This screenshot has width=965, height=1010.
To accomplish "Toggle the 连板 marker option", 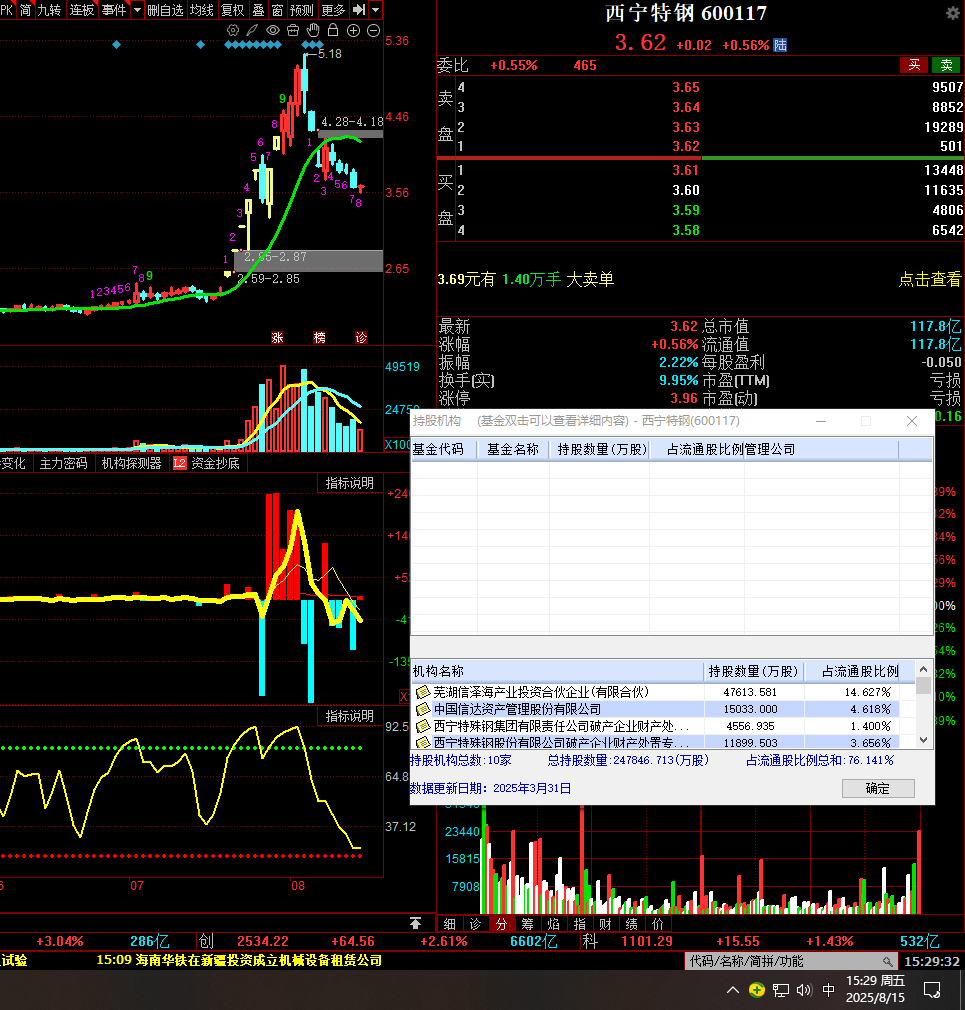I will coord(82,10).
